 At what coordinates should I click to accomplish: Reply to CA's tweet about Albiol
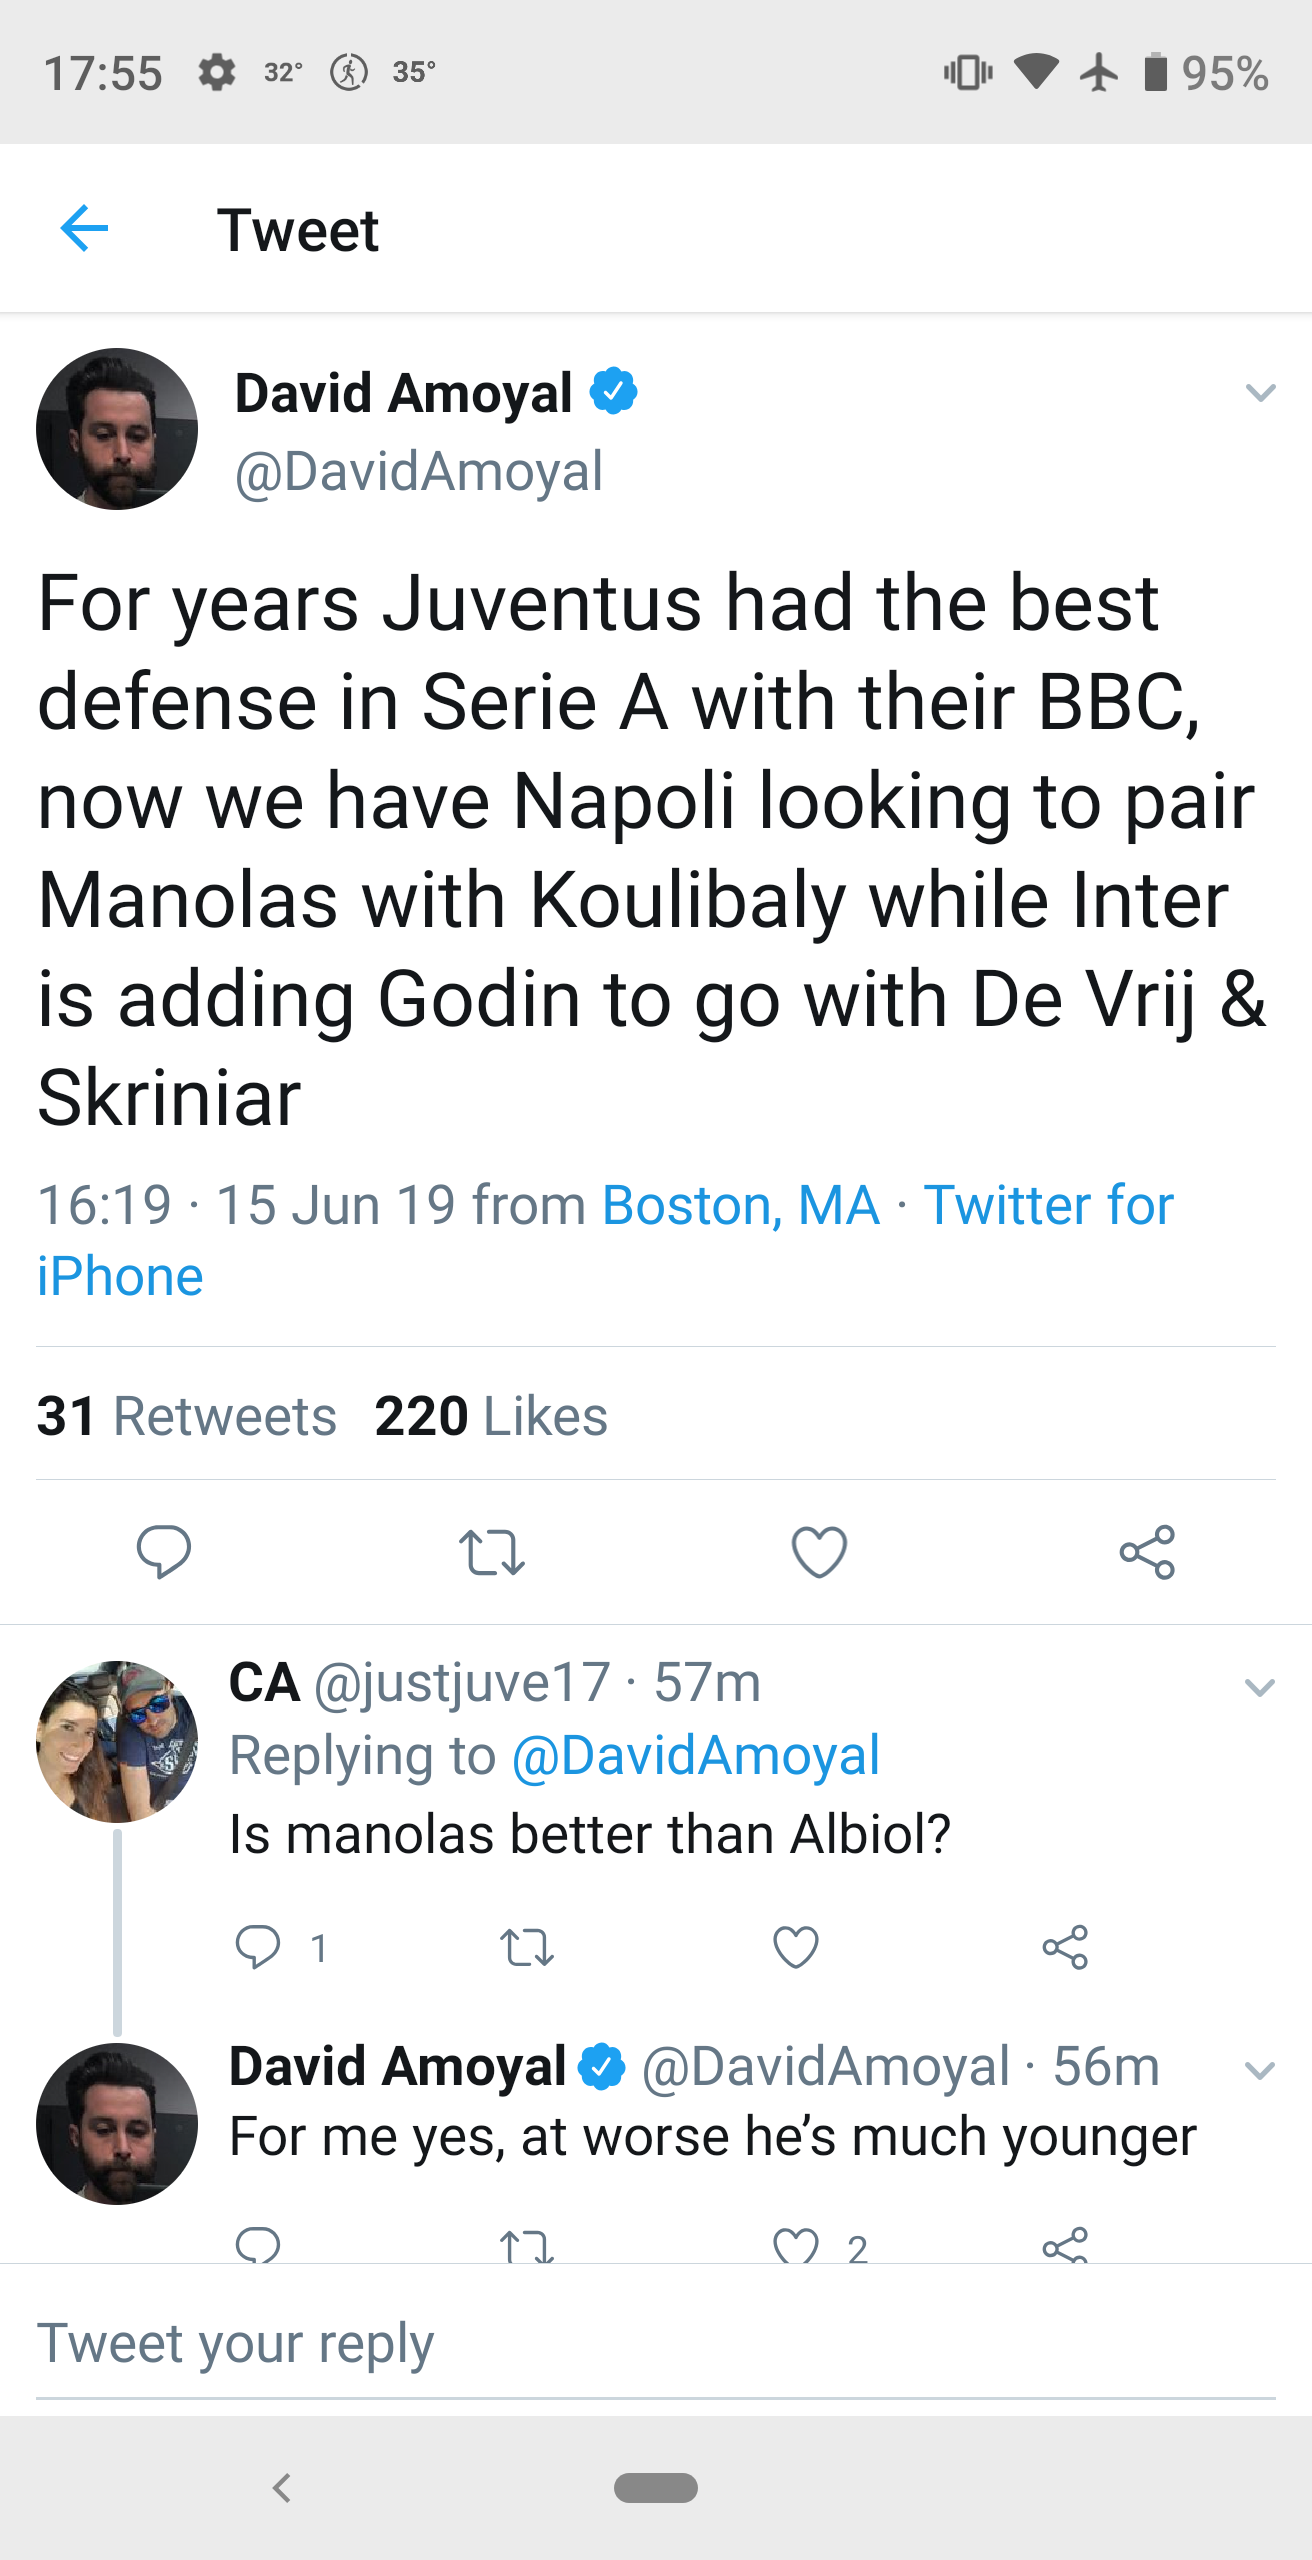(x=257, y=1947)
